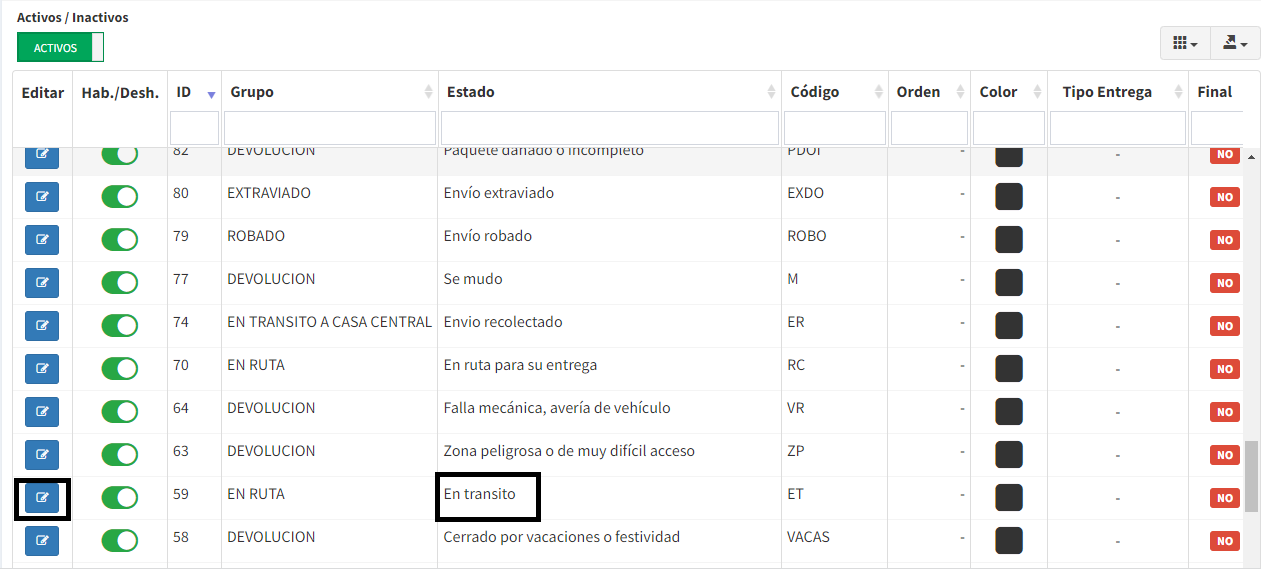This screenshot has height=570, width=1261.
Task: Click edit icon for row ID 80
Action: (42, 196)
